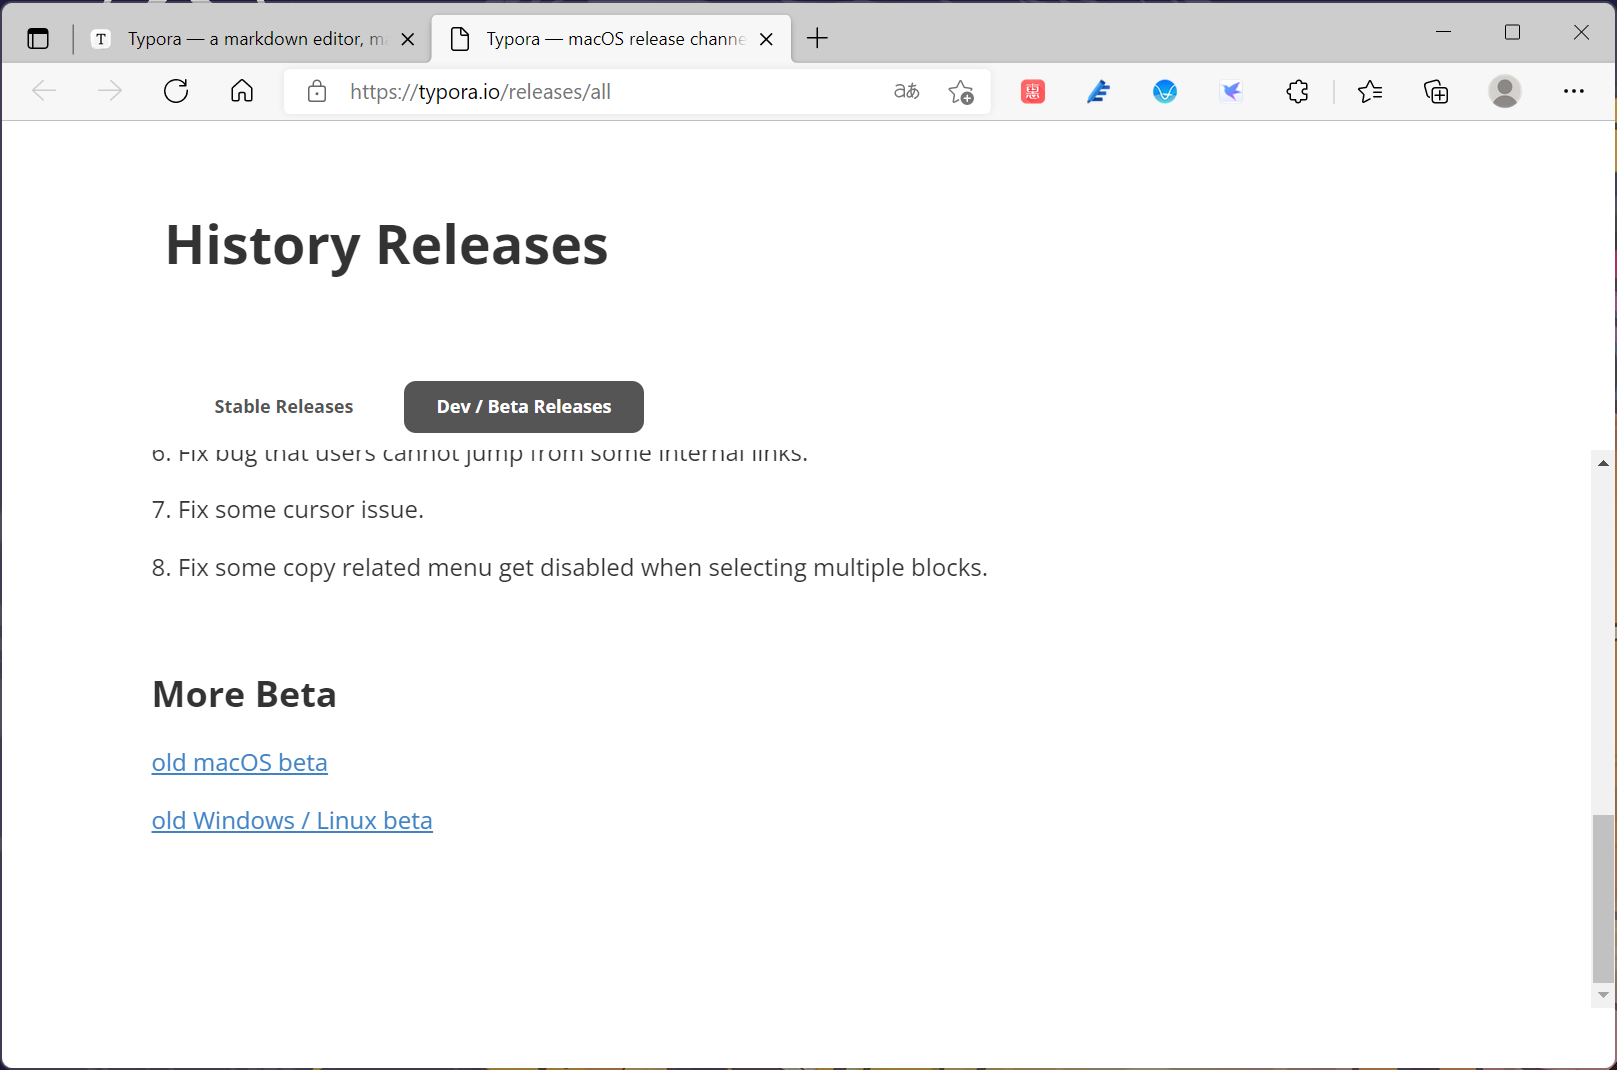Close the browser window
The image size is (1617, 1070).
(1581, 32)
